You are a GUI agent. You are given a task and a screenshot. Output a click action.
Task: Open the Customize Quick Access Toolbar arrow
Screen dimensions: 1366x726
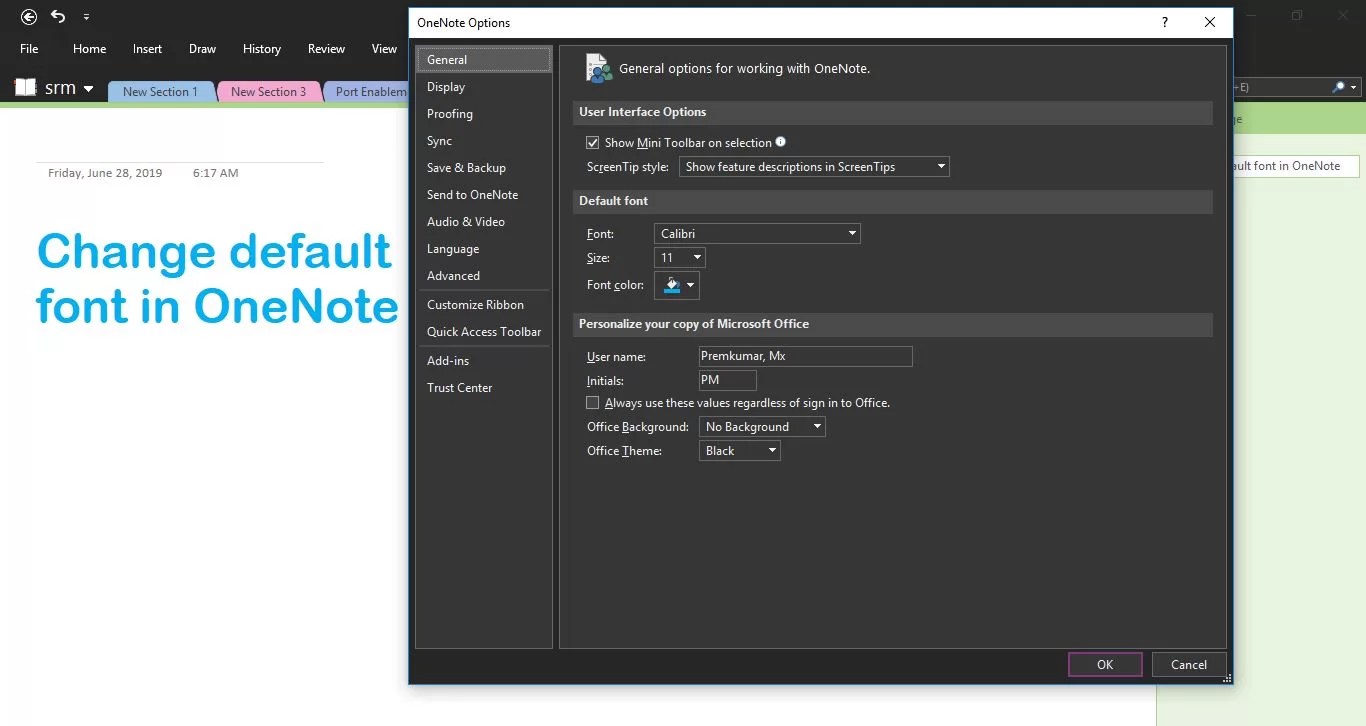[86, 18]
